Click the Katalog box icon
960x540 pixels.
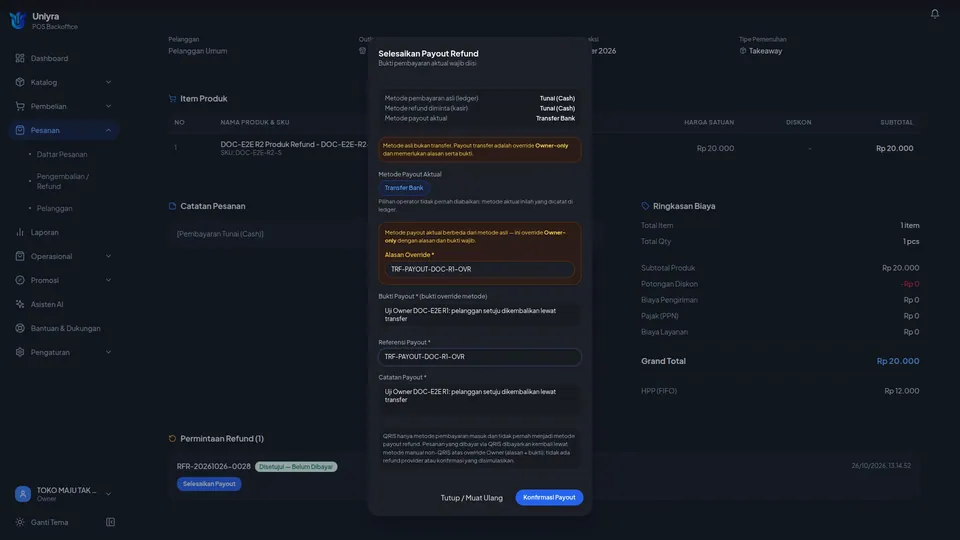coord(20,82)
